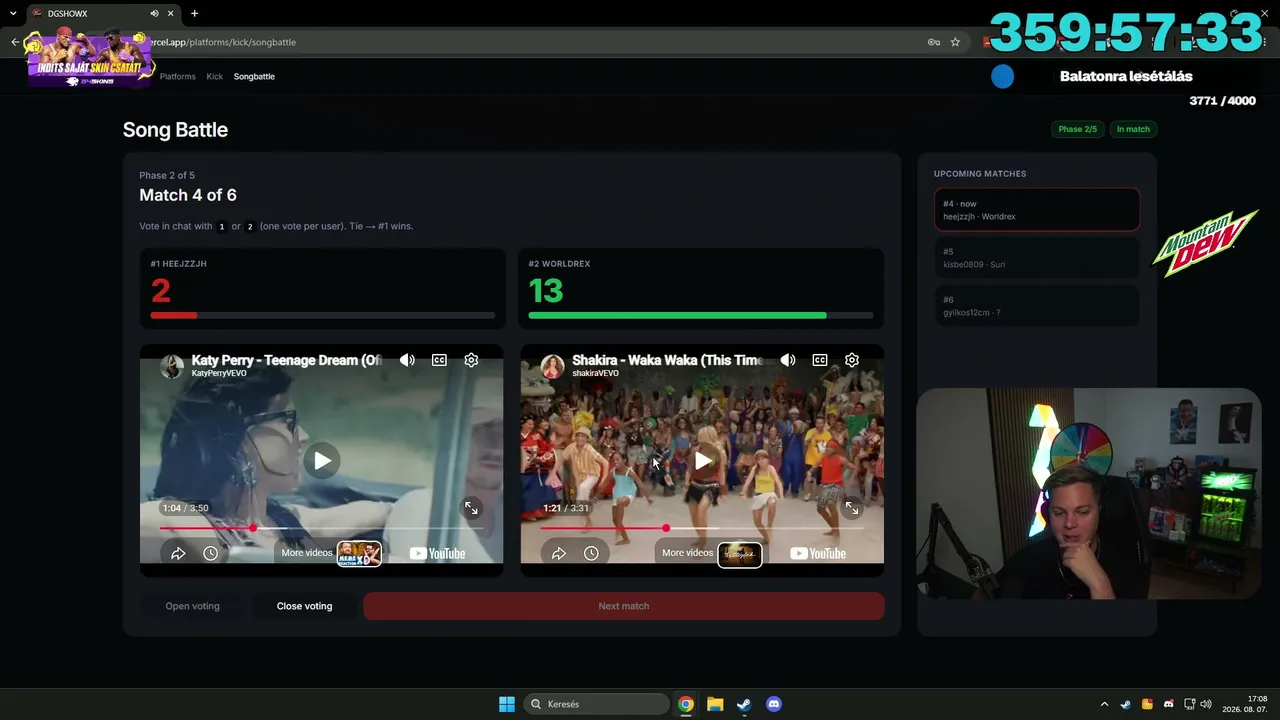Open the system volume tray icon

[x=1206, y=704]
